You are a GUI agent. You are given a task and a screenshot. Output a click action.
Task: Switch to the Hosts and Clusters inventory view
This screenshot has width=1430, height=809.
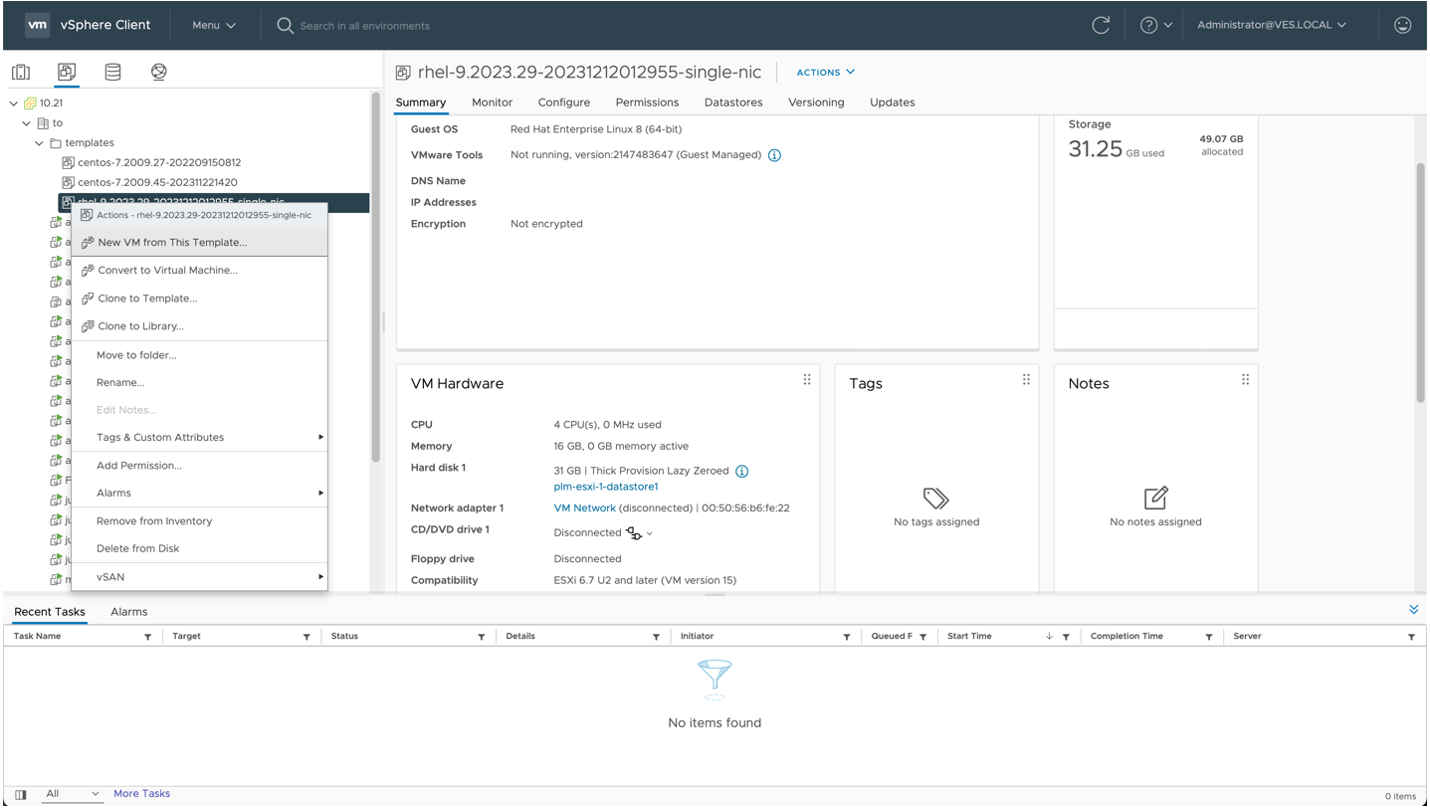coord(21,71)
